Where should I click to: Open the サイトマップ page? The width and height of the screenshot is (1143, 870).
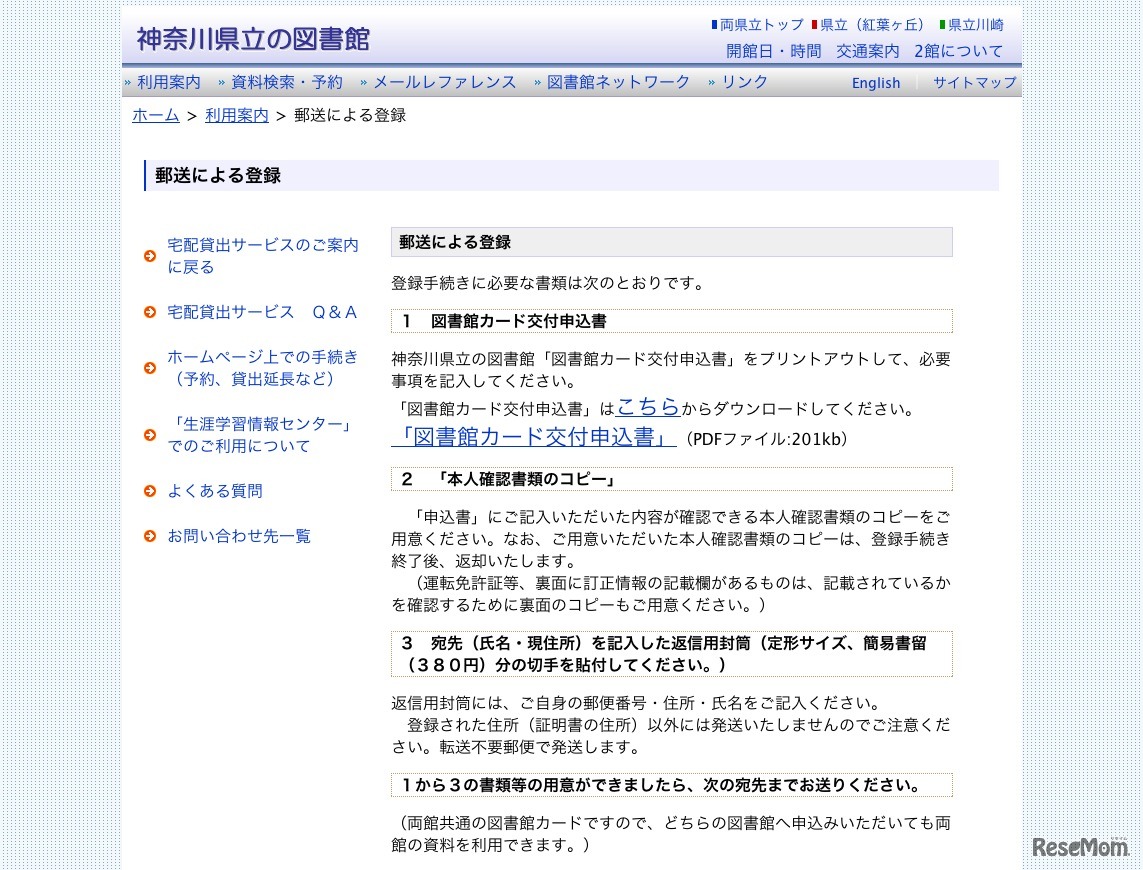tap(975, 82)
